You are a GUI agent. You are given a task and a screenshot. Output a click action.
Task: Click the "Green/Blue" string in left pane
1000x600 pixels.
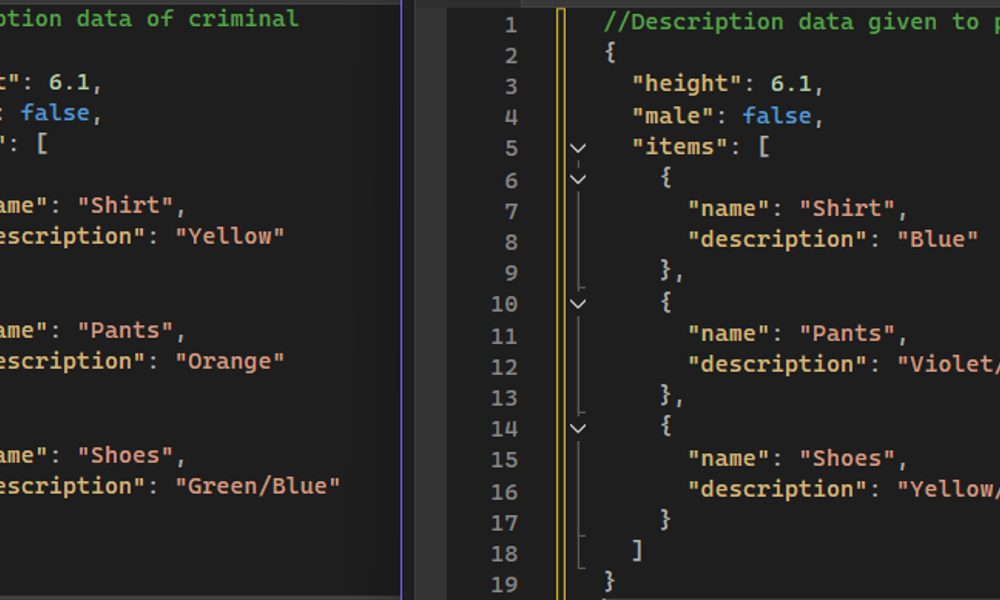coord(258,486)
